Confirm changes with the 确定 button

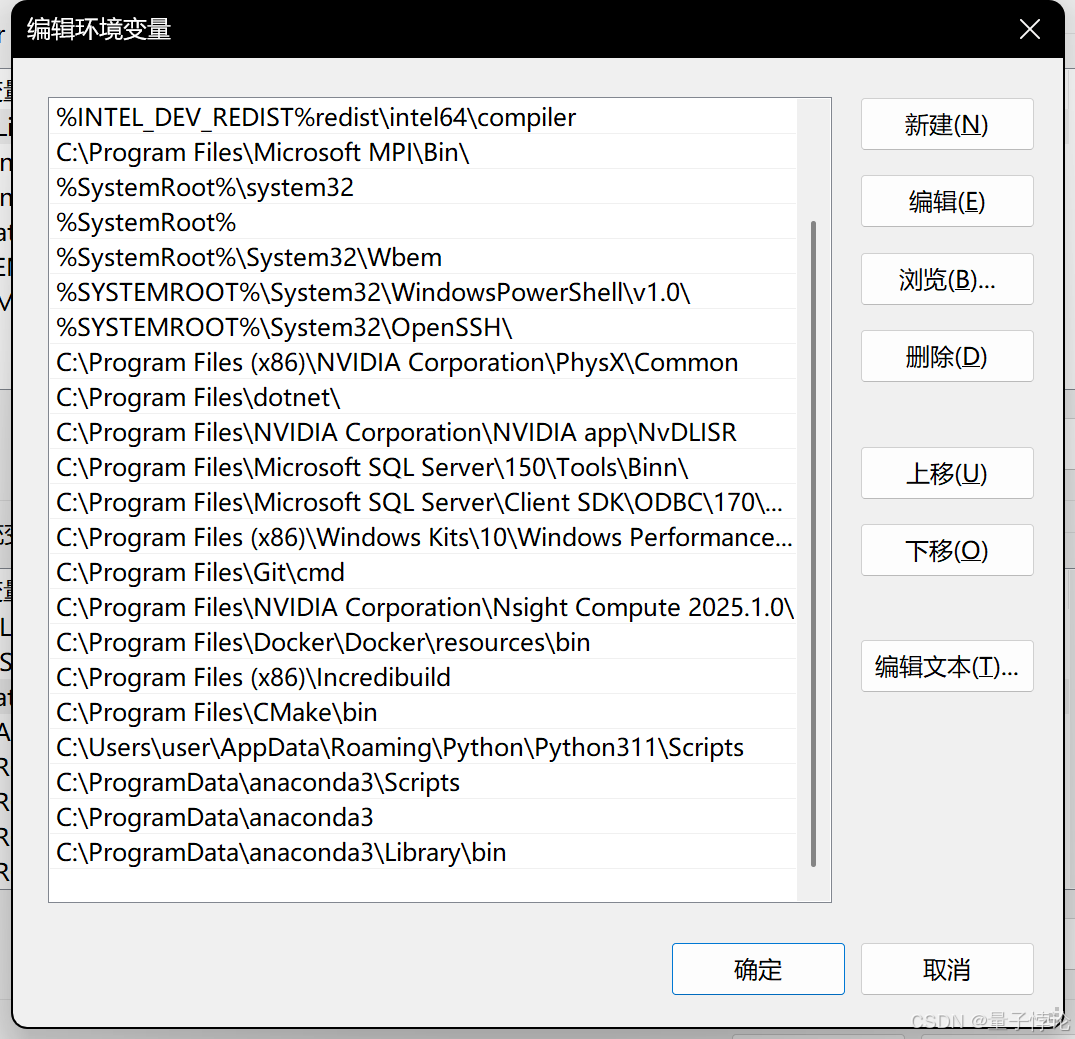coord(758,968)
